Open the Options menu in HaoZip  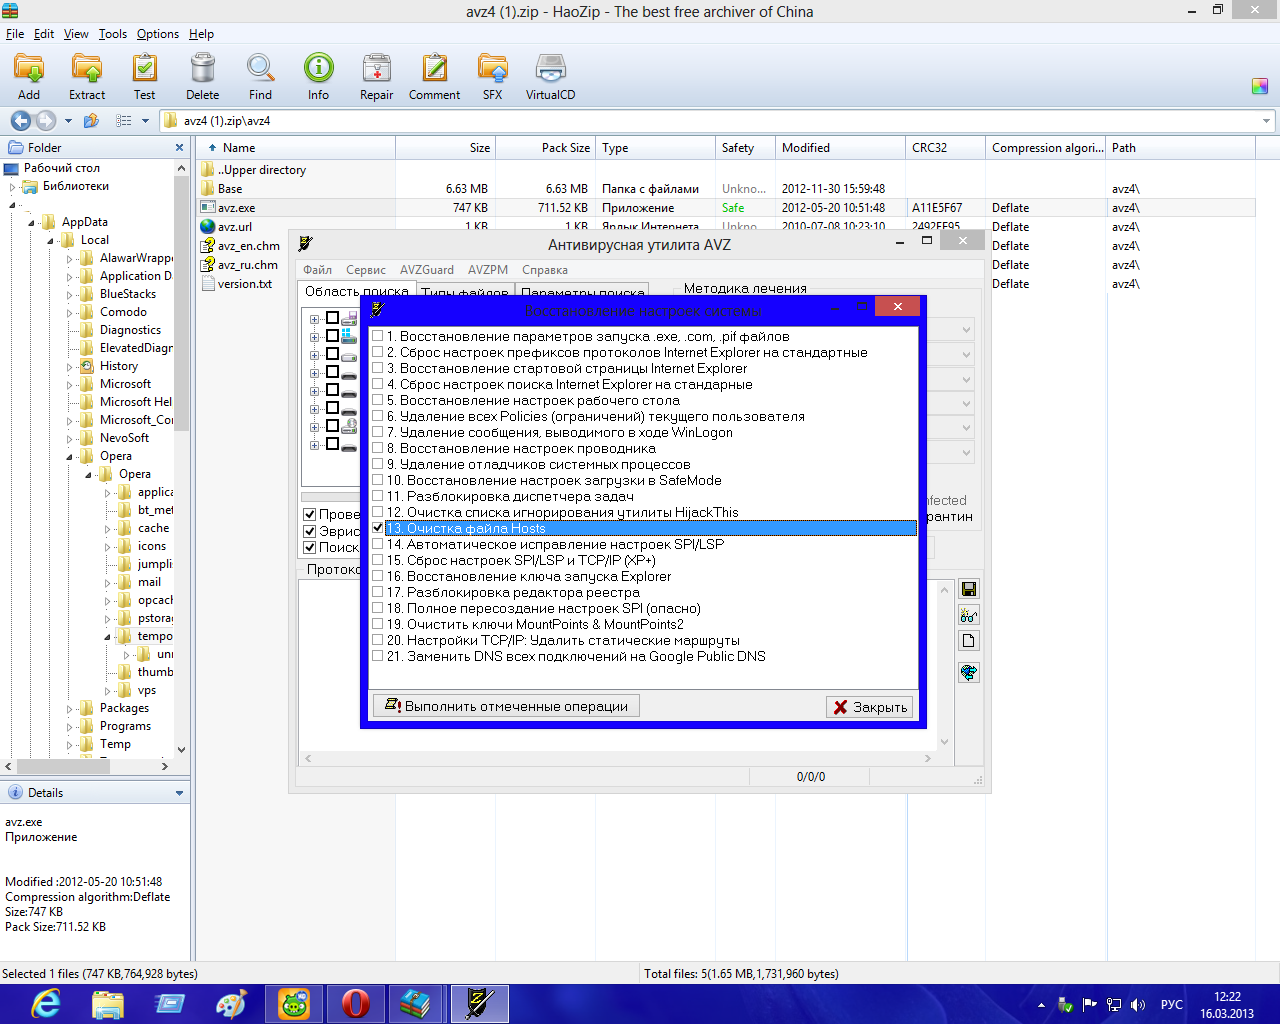tap(158, 34)
